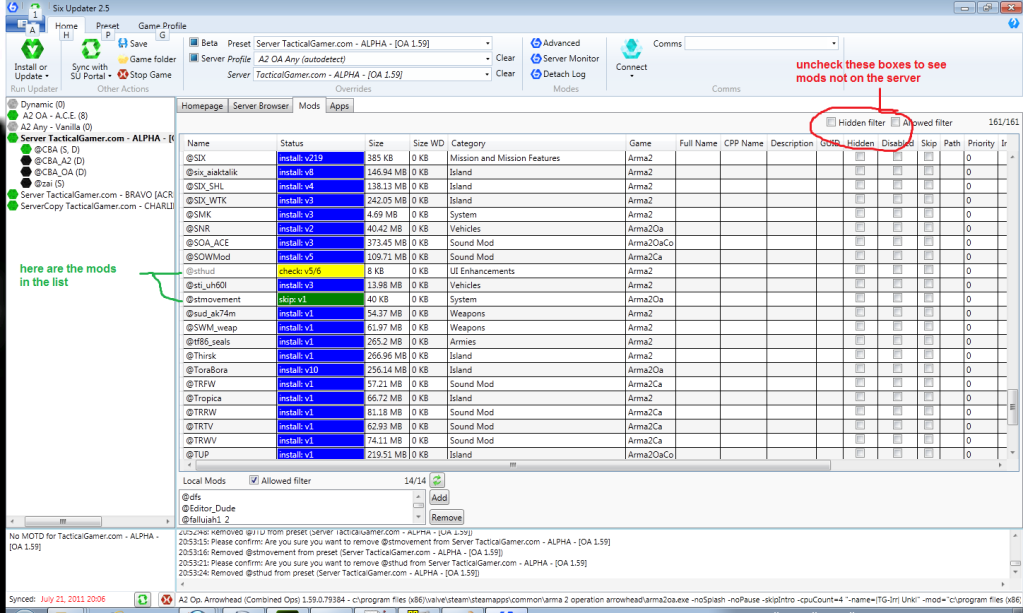Screen dimensions: 1023x613
Task: Click the green 'skip: v1' status cell
Action: tap(320, 299)
